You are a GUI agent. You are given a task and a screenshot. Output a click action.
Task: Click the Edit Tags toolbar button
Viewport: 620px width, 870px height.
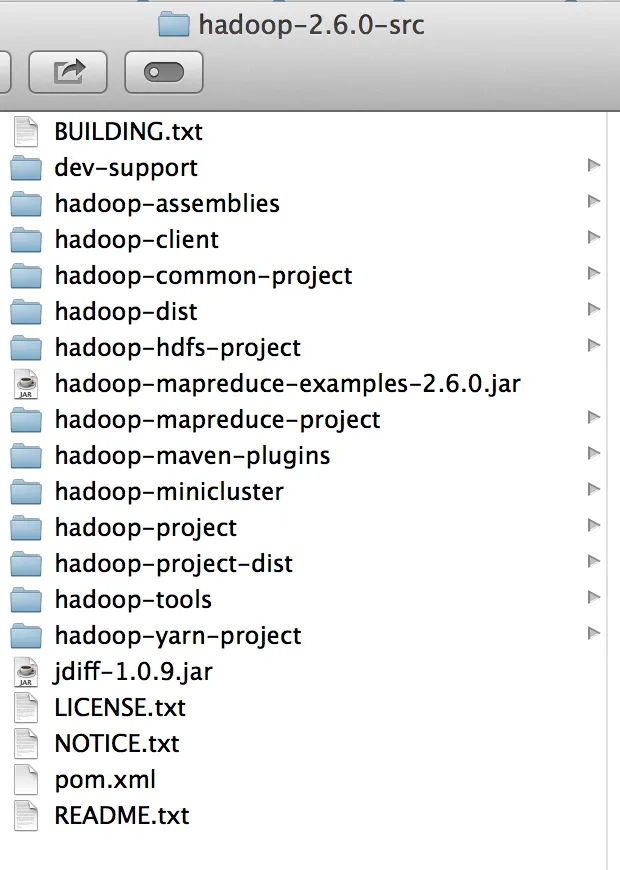pyautogui.click(x=164, y=72)
